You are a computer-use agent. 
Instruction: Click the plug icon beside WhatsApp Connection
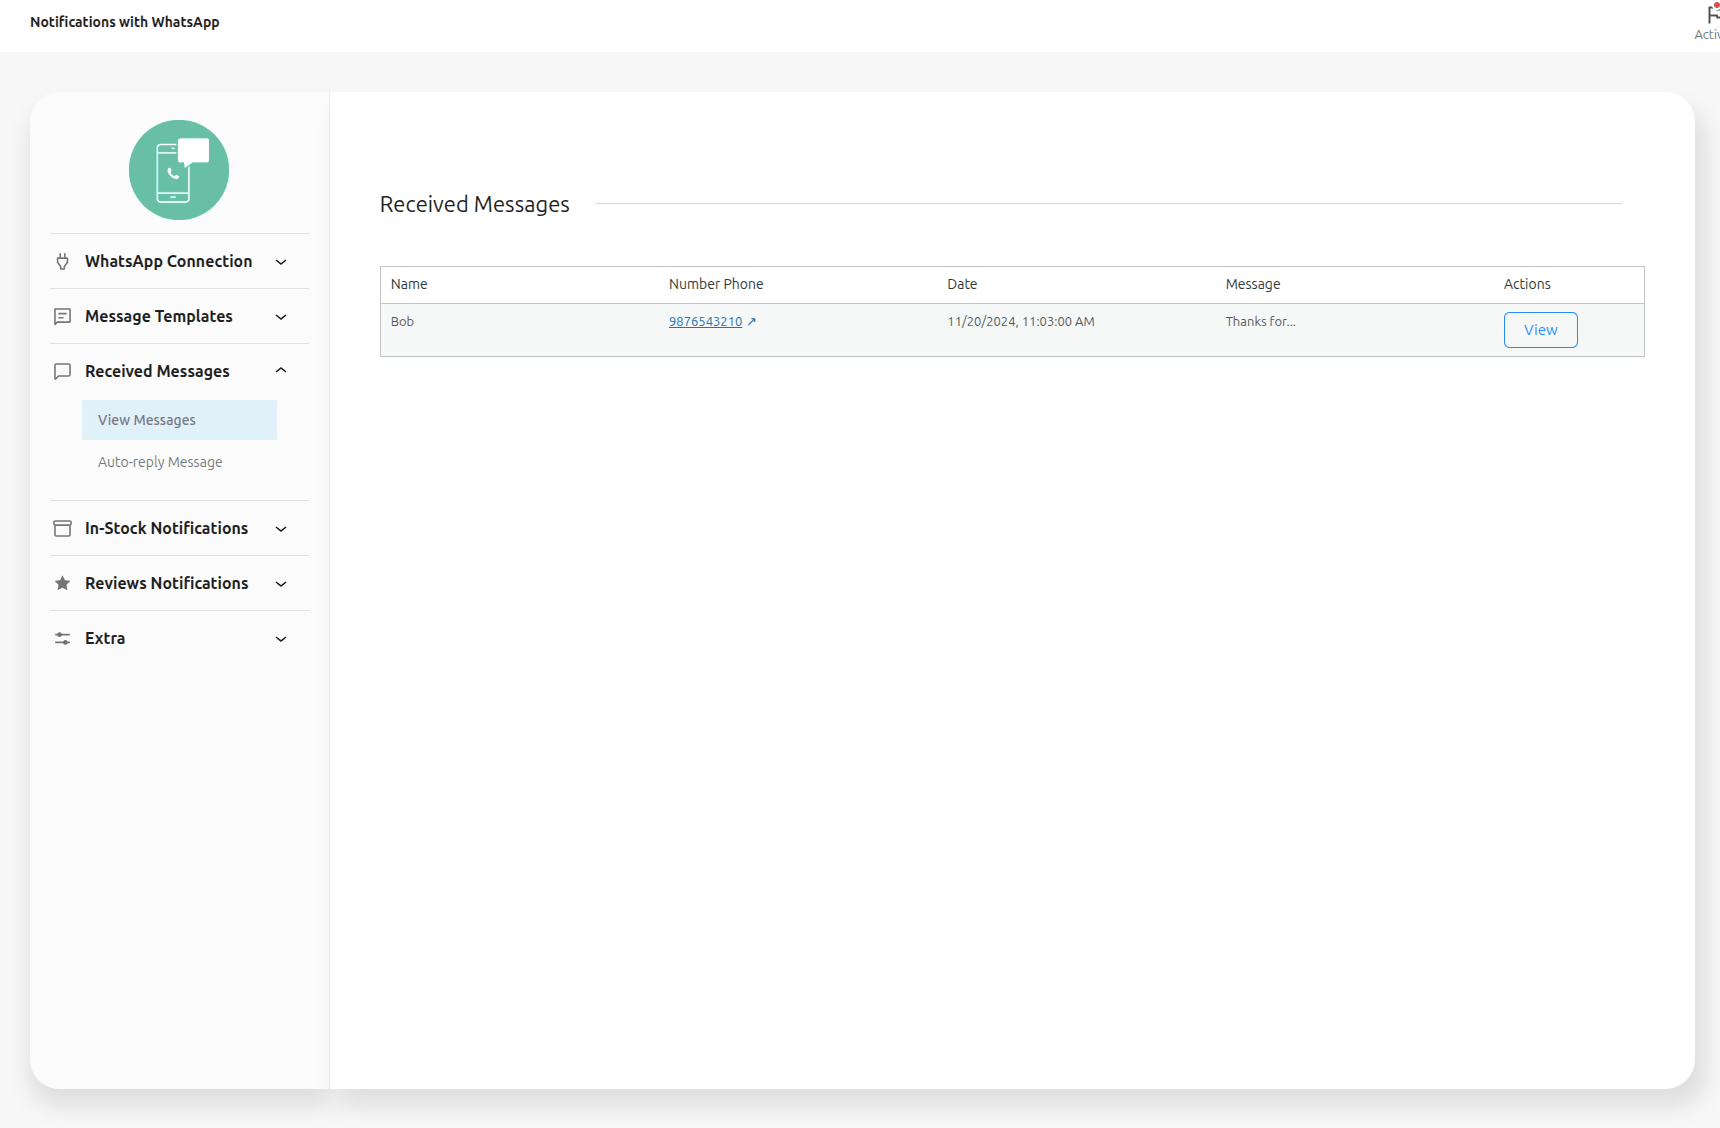(x=62, y=262)
